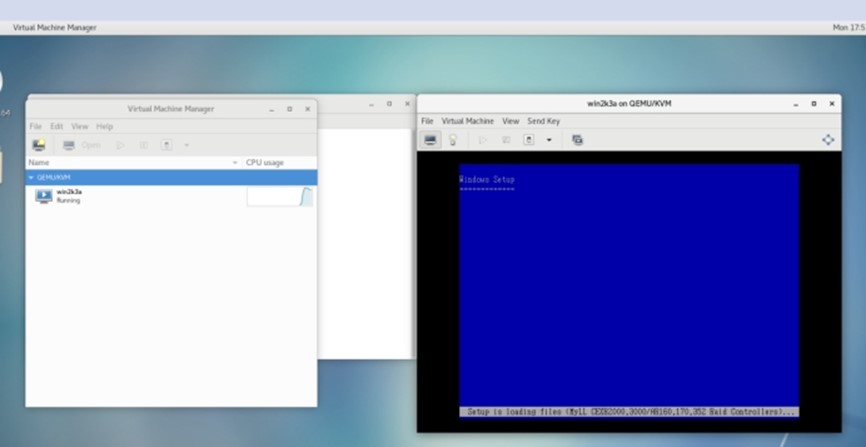The width and height of the screenshot is (866, 447).
Task: Click the Name column header
Action: 134,162
